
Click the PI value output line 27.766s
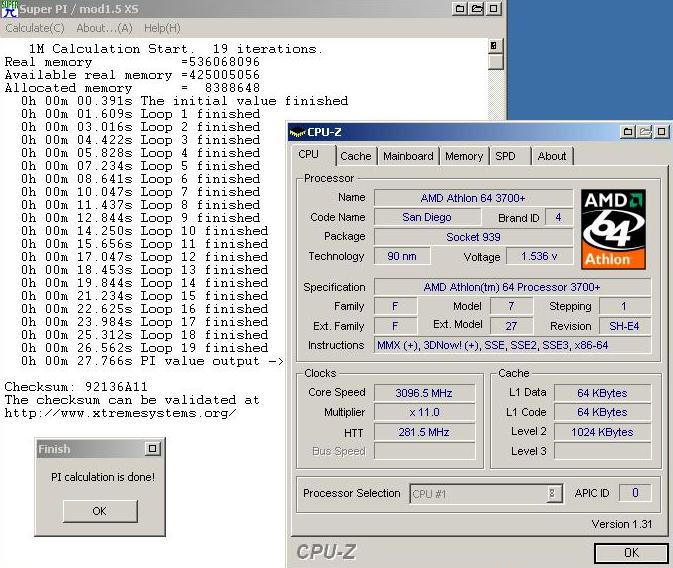(152, 361)
